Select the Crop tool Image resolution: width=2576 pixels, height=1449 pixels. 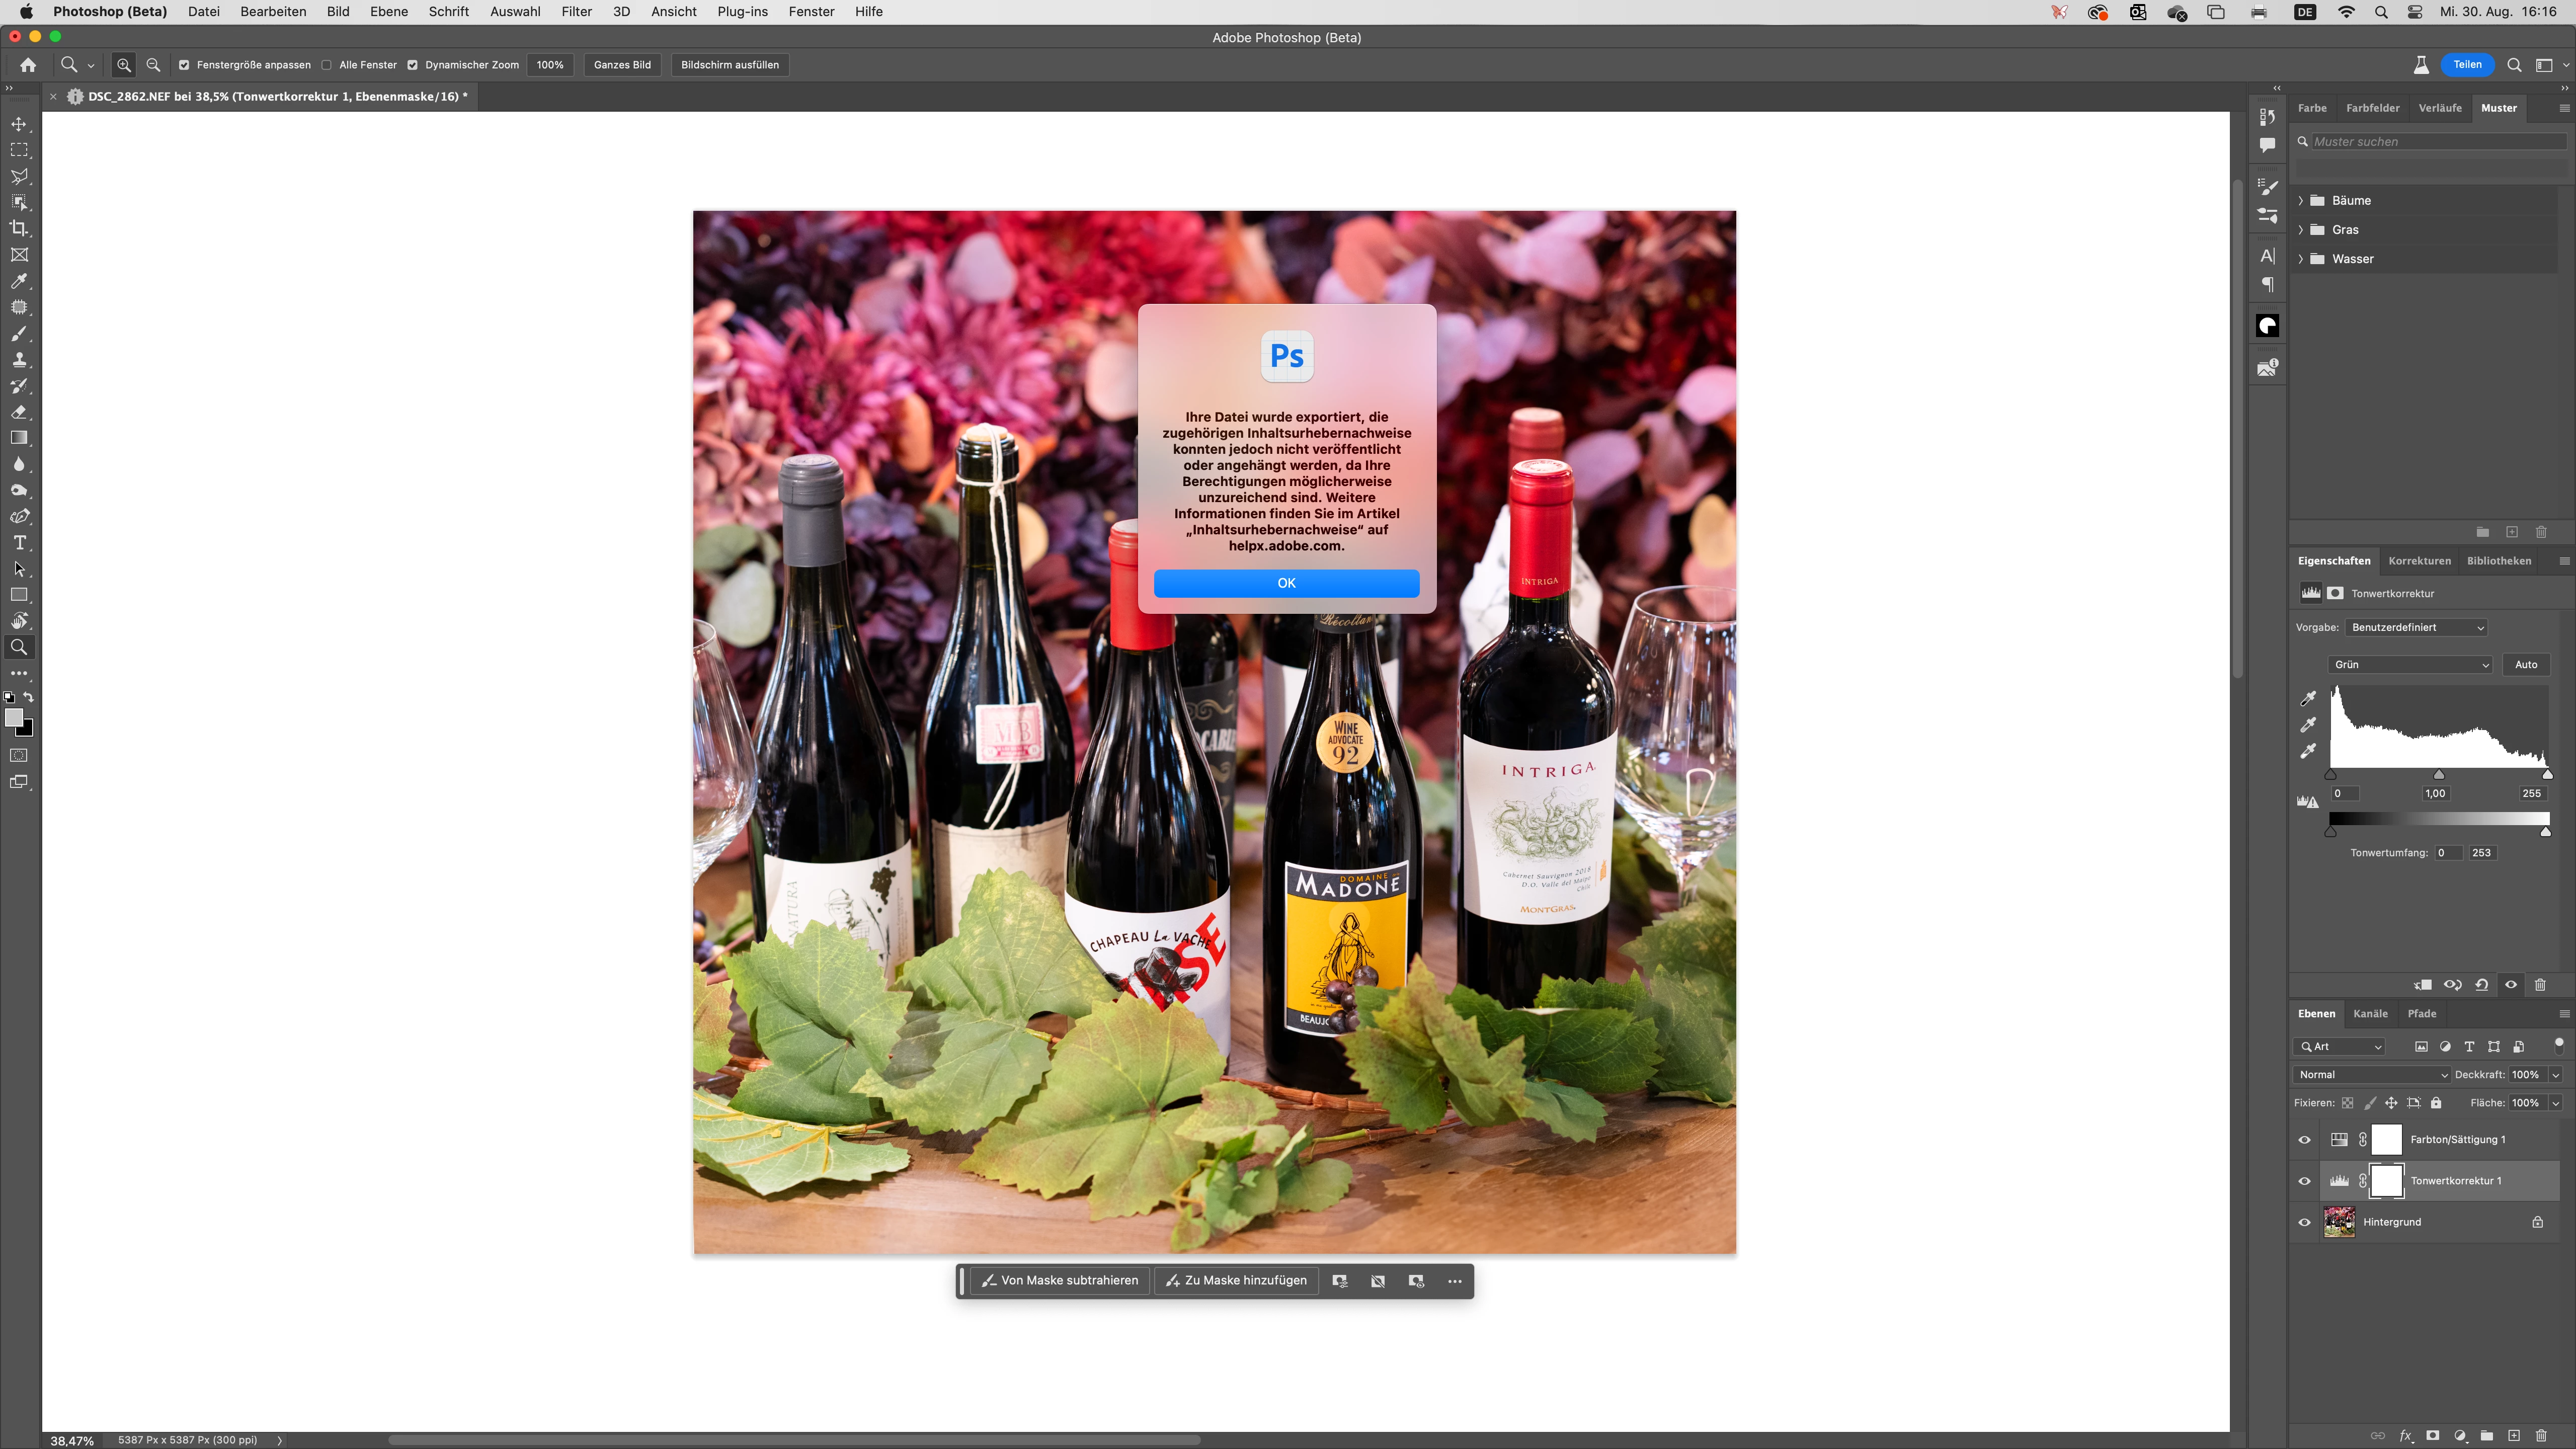(19, 229)
